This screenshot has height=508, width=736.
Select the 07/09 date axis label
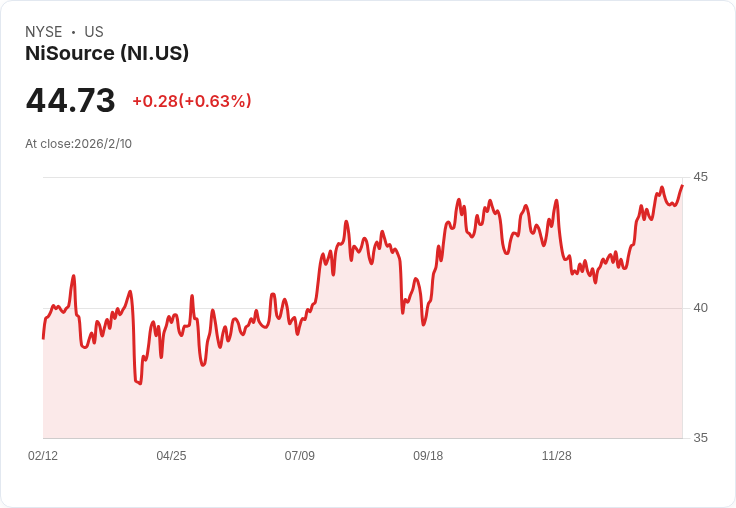click(299, 456)
